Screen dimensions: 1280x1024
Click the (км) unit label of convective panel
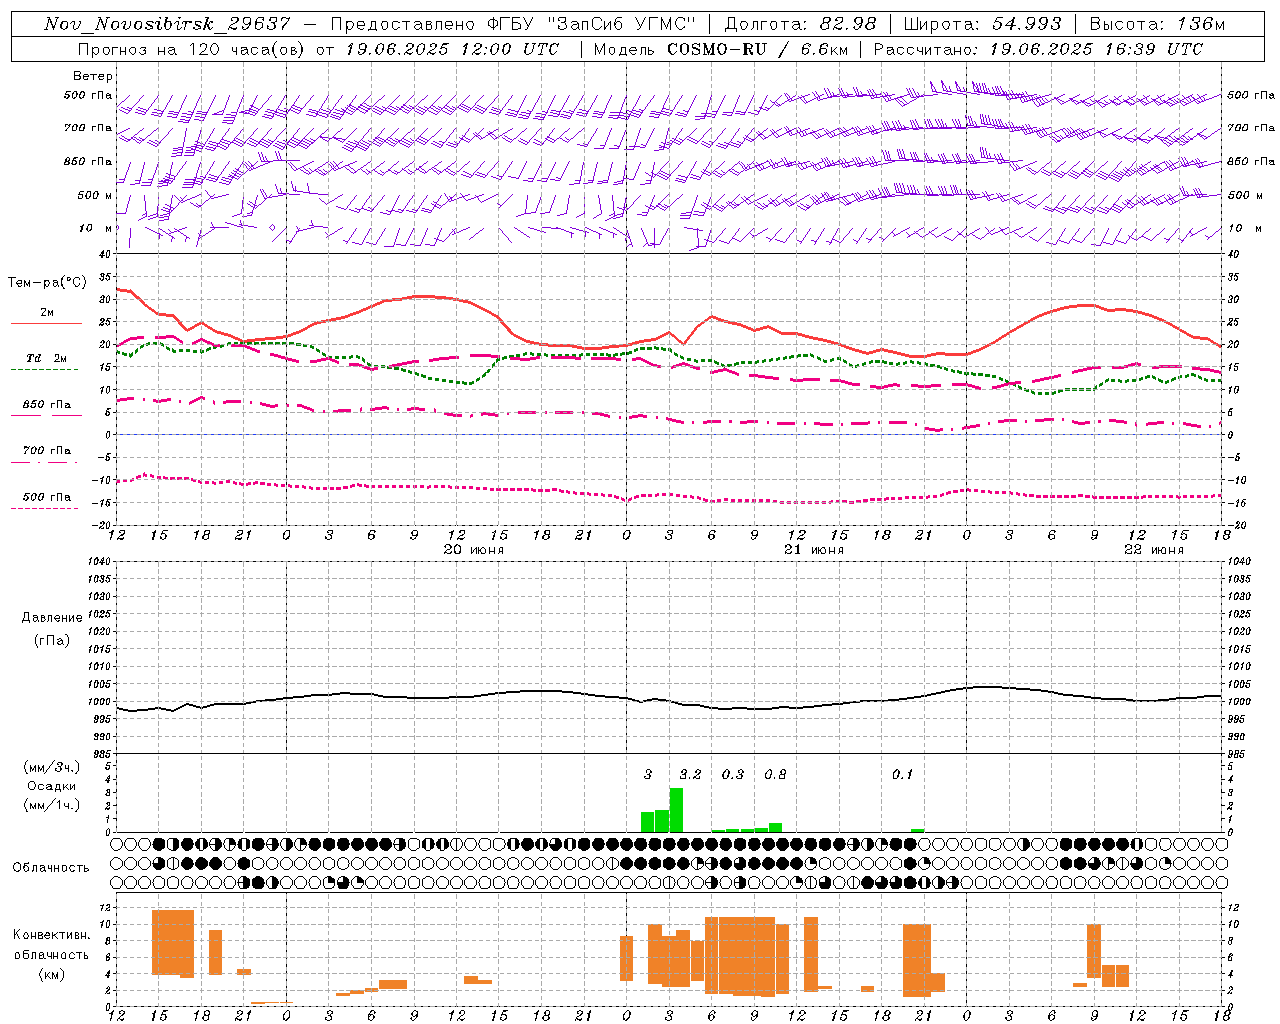[x=52, y=974]
